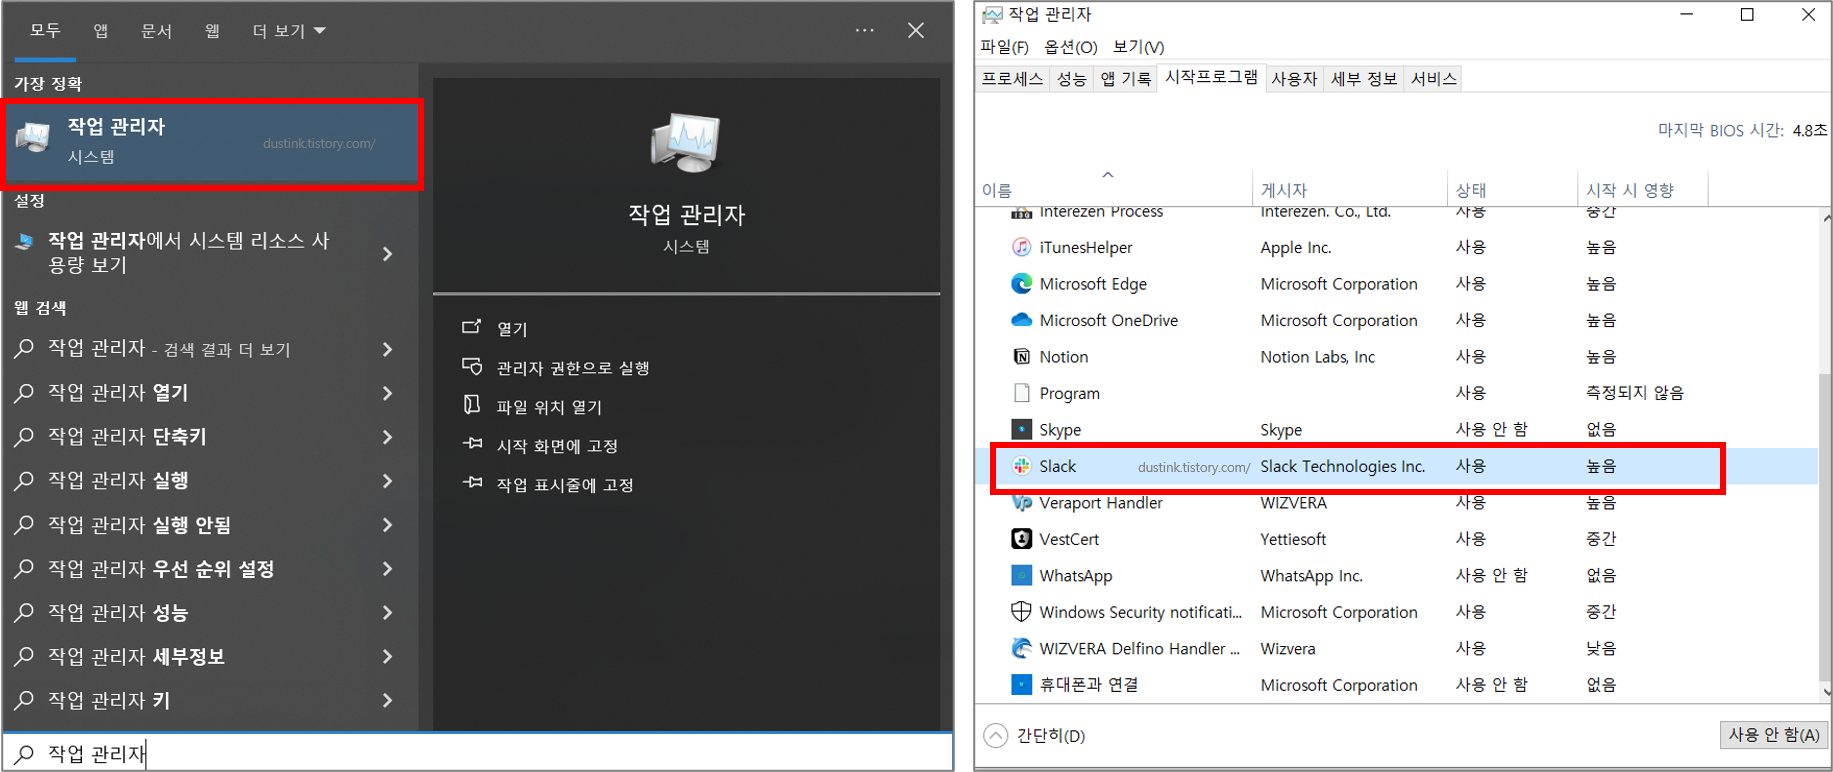This screenshot has width=1833, height=772.
Task: Click the 측정되지 않음 impact value for Program
Action: (x=1635, y=393)
